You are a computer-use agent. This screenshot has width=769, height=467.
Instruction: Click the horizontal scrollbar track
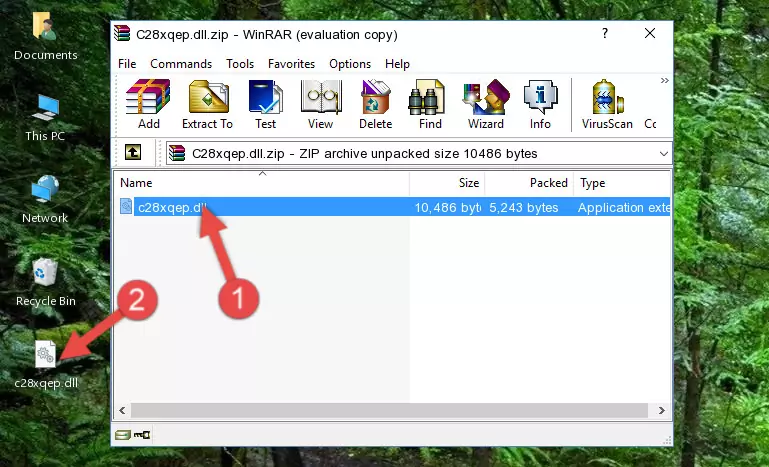[389, 410]
